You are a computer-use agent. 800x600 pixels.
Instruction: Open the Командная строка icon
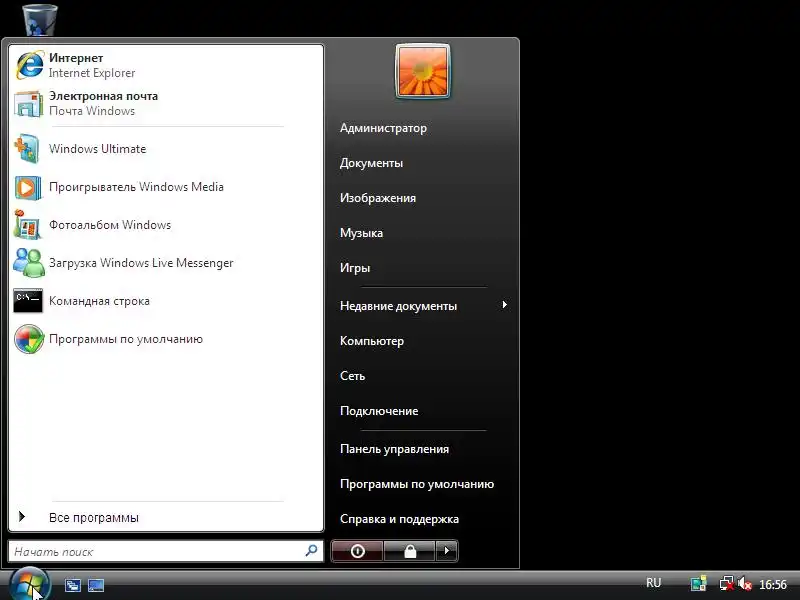[x=28, y=301]
